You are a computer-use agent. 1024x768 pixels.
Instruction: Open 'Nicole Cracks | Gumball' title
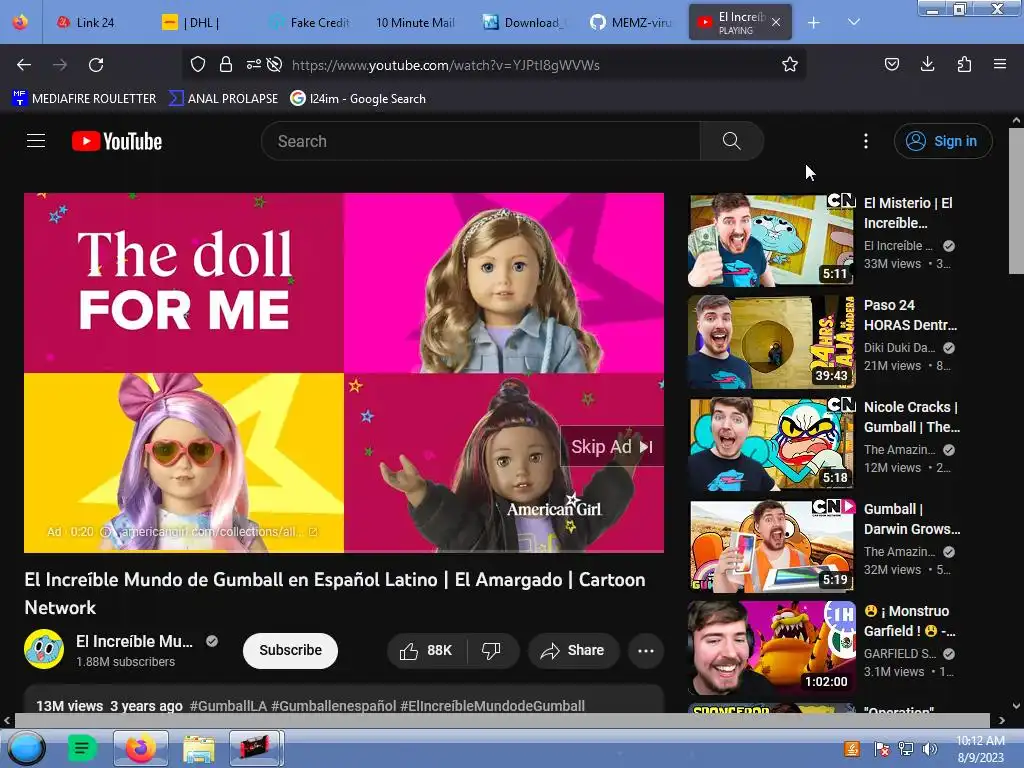911,417
